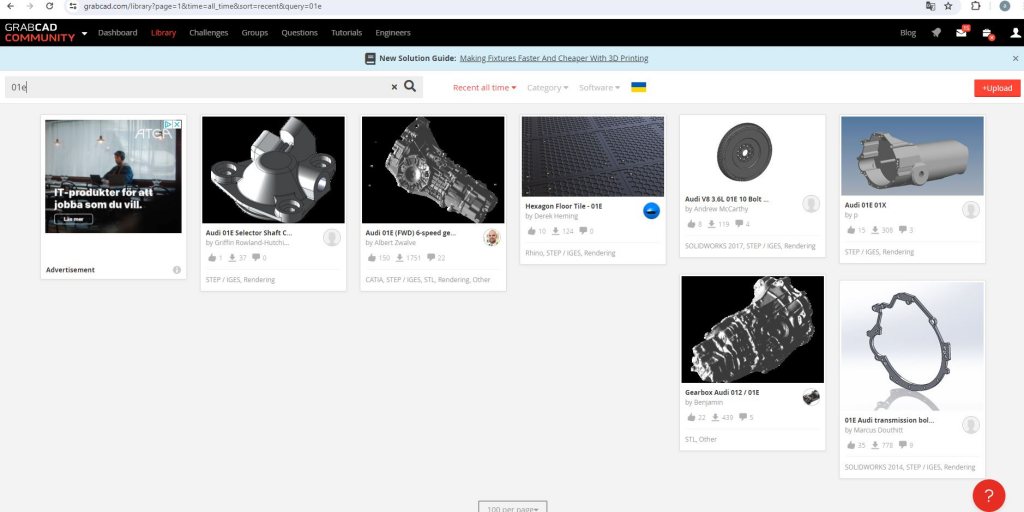This screenshot has height=512, width=1024.
Task: Expand the Category filter dropdown
Action: click(x=547, y=88)
